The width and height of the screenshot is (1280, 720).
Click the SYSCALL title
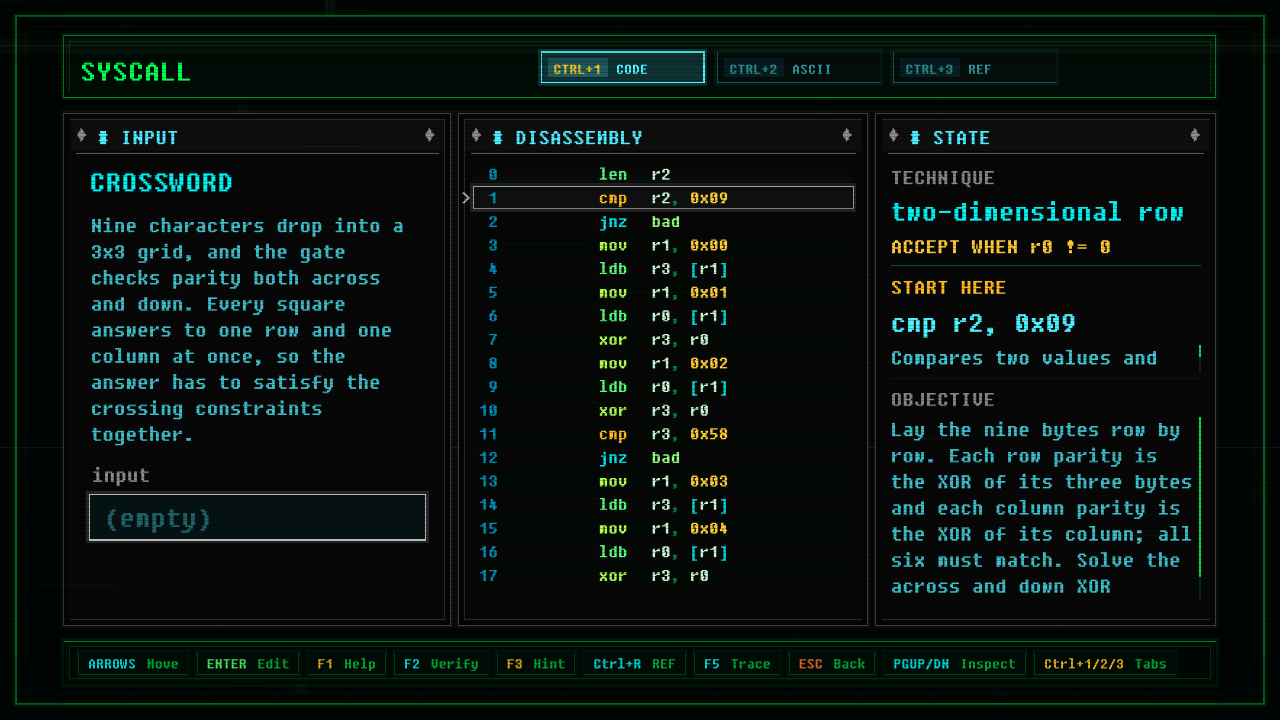(x=135, y=72)
